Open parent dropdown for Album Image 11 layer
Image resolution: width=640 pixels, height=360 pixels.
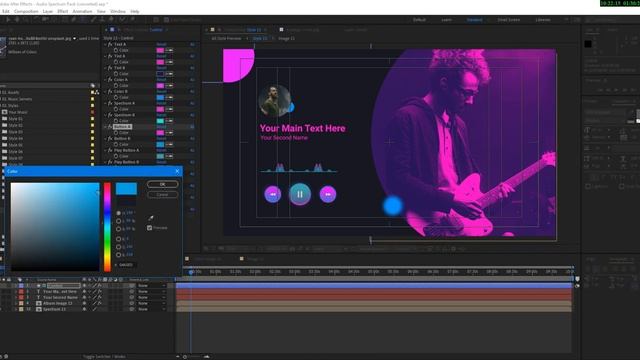[152, 303]
